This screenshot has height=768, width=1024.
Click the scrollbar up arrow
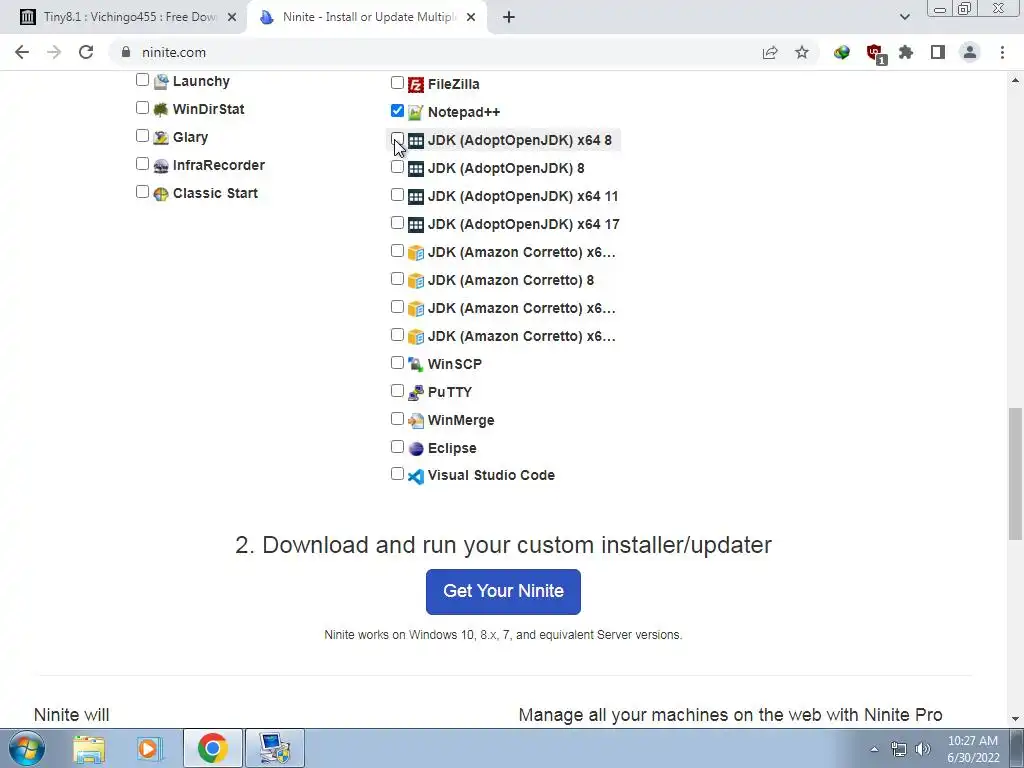(x=1015, y=80)
